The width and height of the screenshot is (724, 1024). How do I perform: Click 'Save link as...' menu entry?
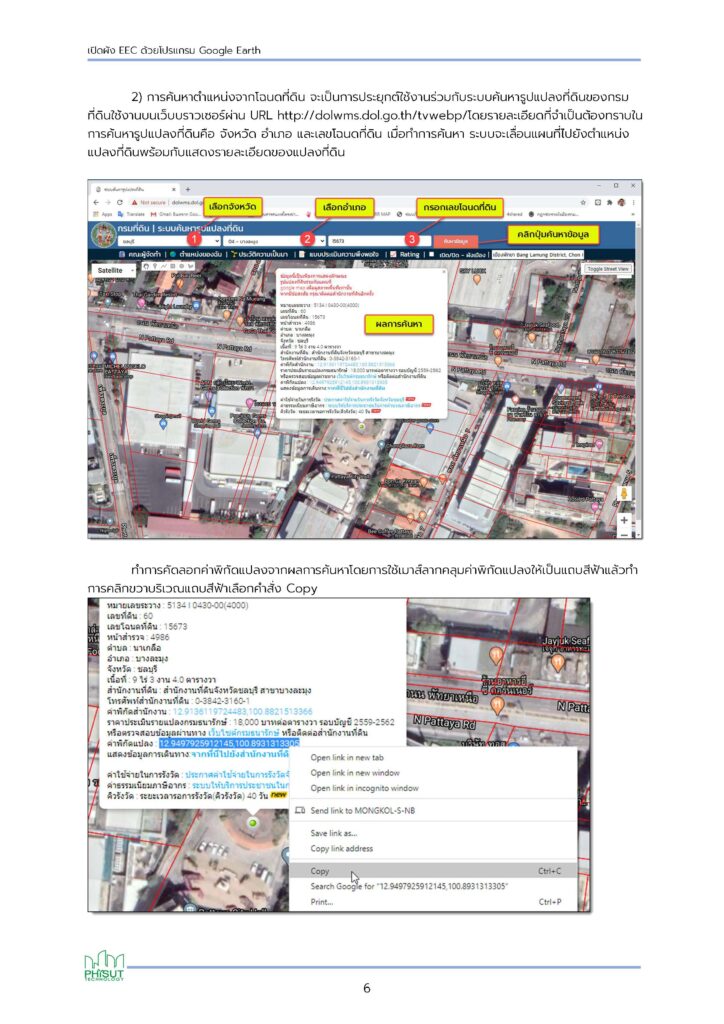coord(334,832)
